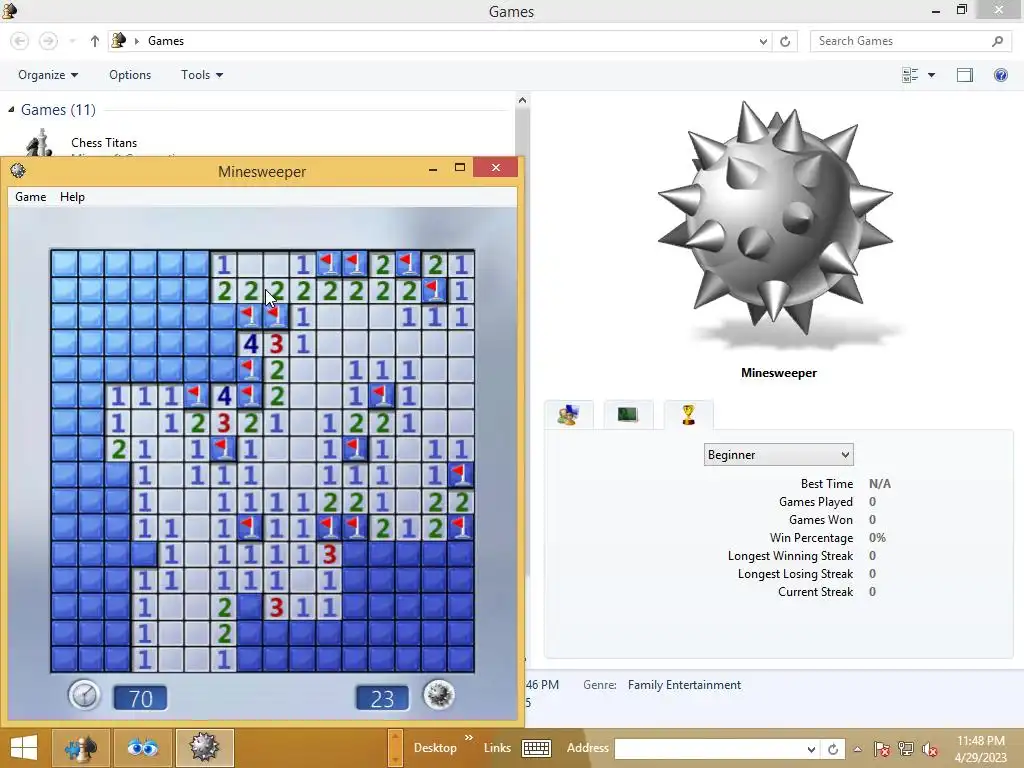Click the Address toolbar refresh icon
The width and height of the screenshot is (1024, 768).
coord(833,749)
